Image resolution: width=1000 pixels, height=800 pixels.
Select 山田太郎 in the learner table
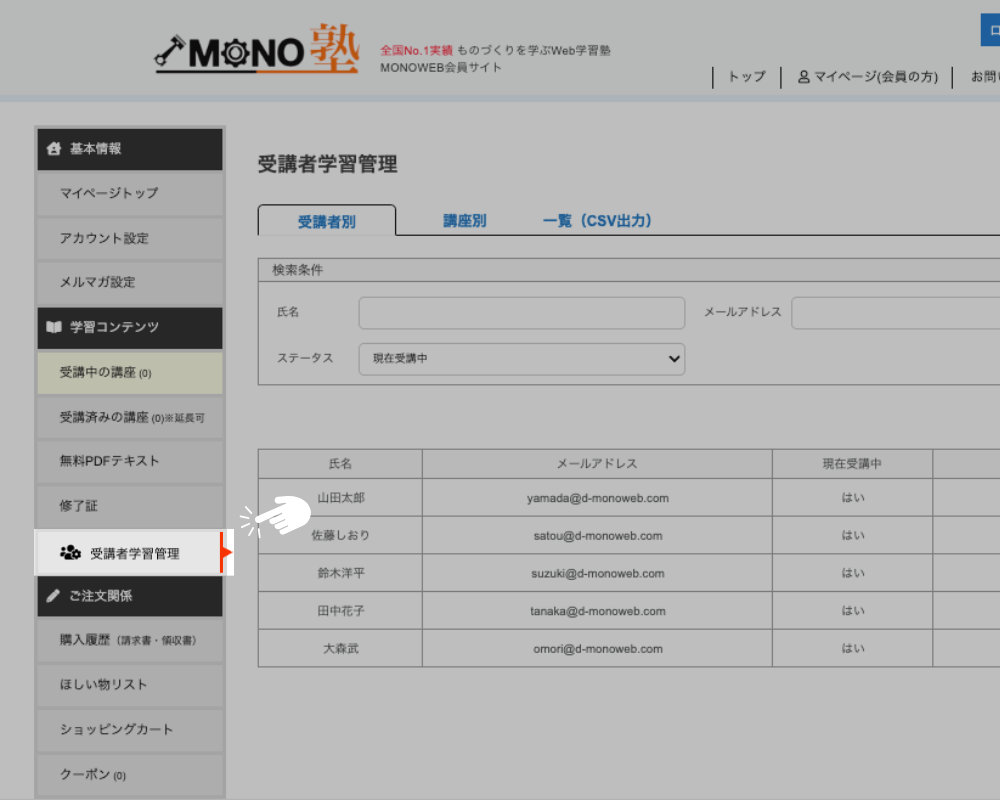pos(340,498)
